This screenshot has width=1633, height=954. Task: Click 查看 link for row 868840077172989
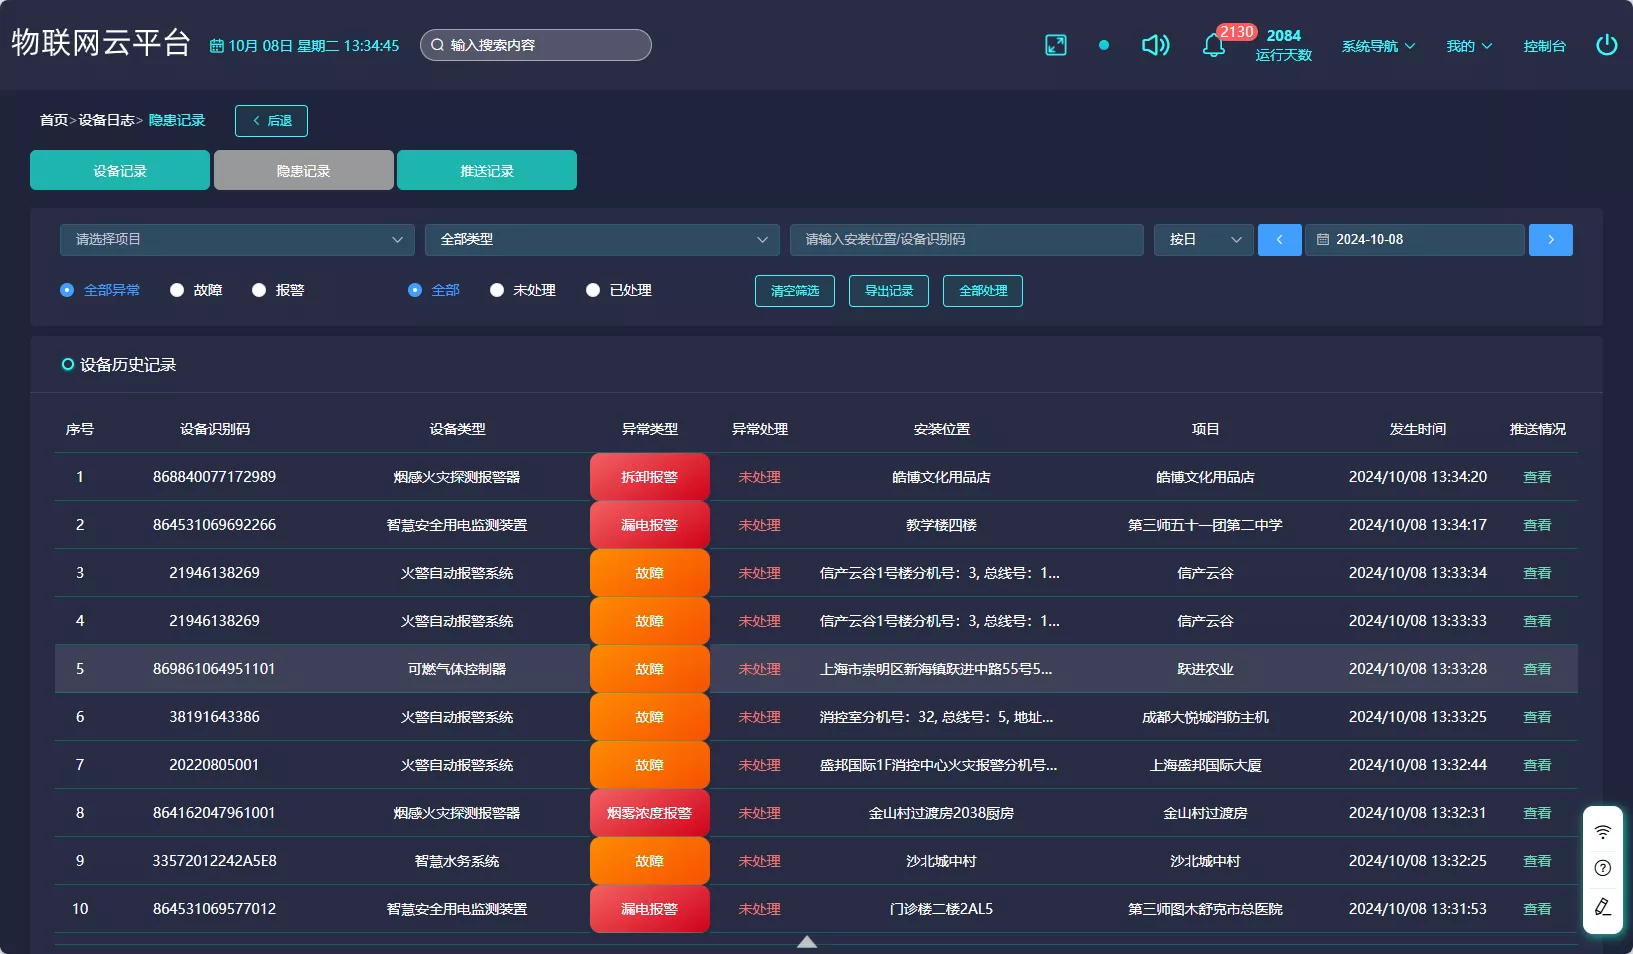pos(1537,477)
